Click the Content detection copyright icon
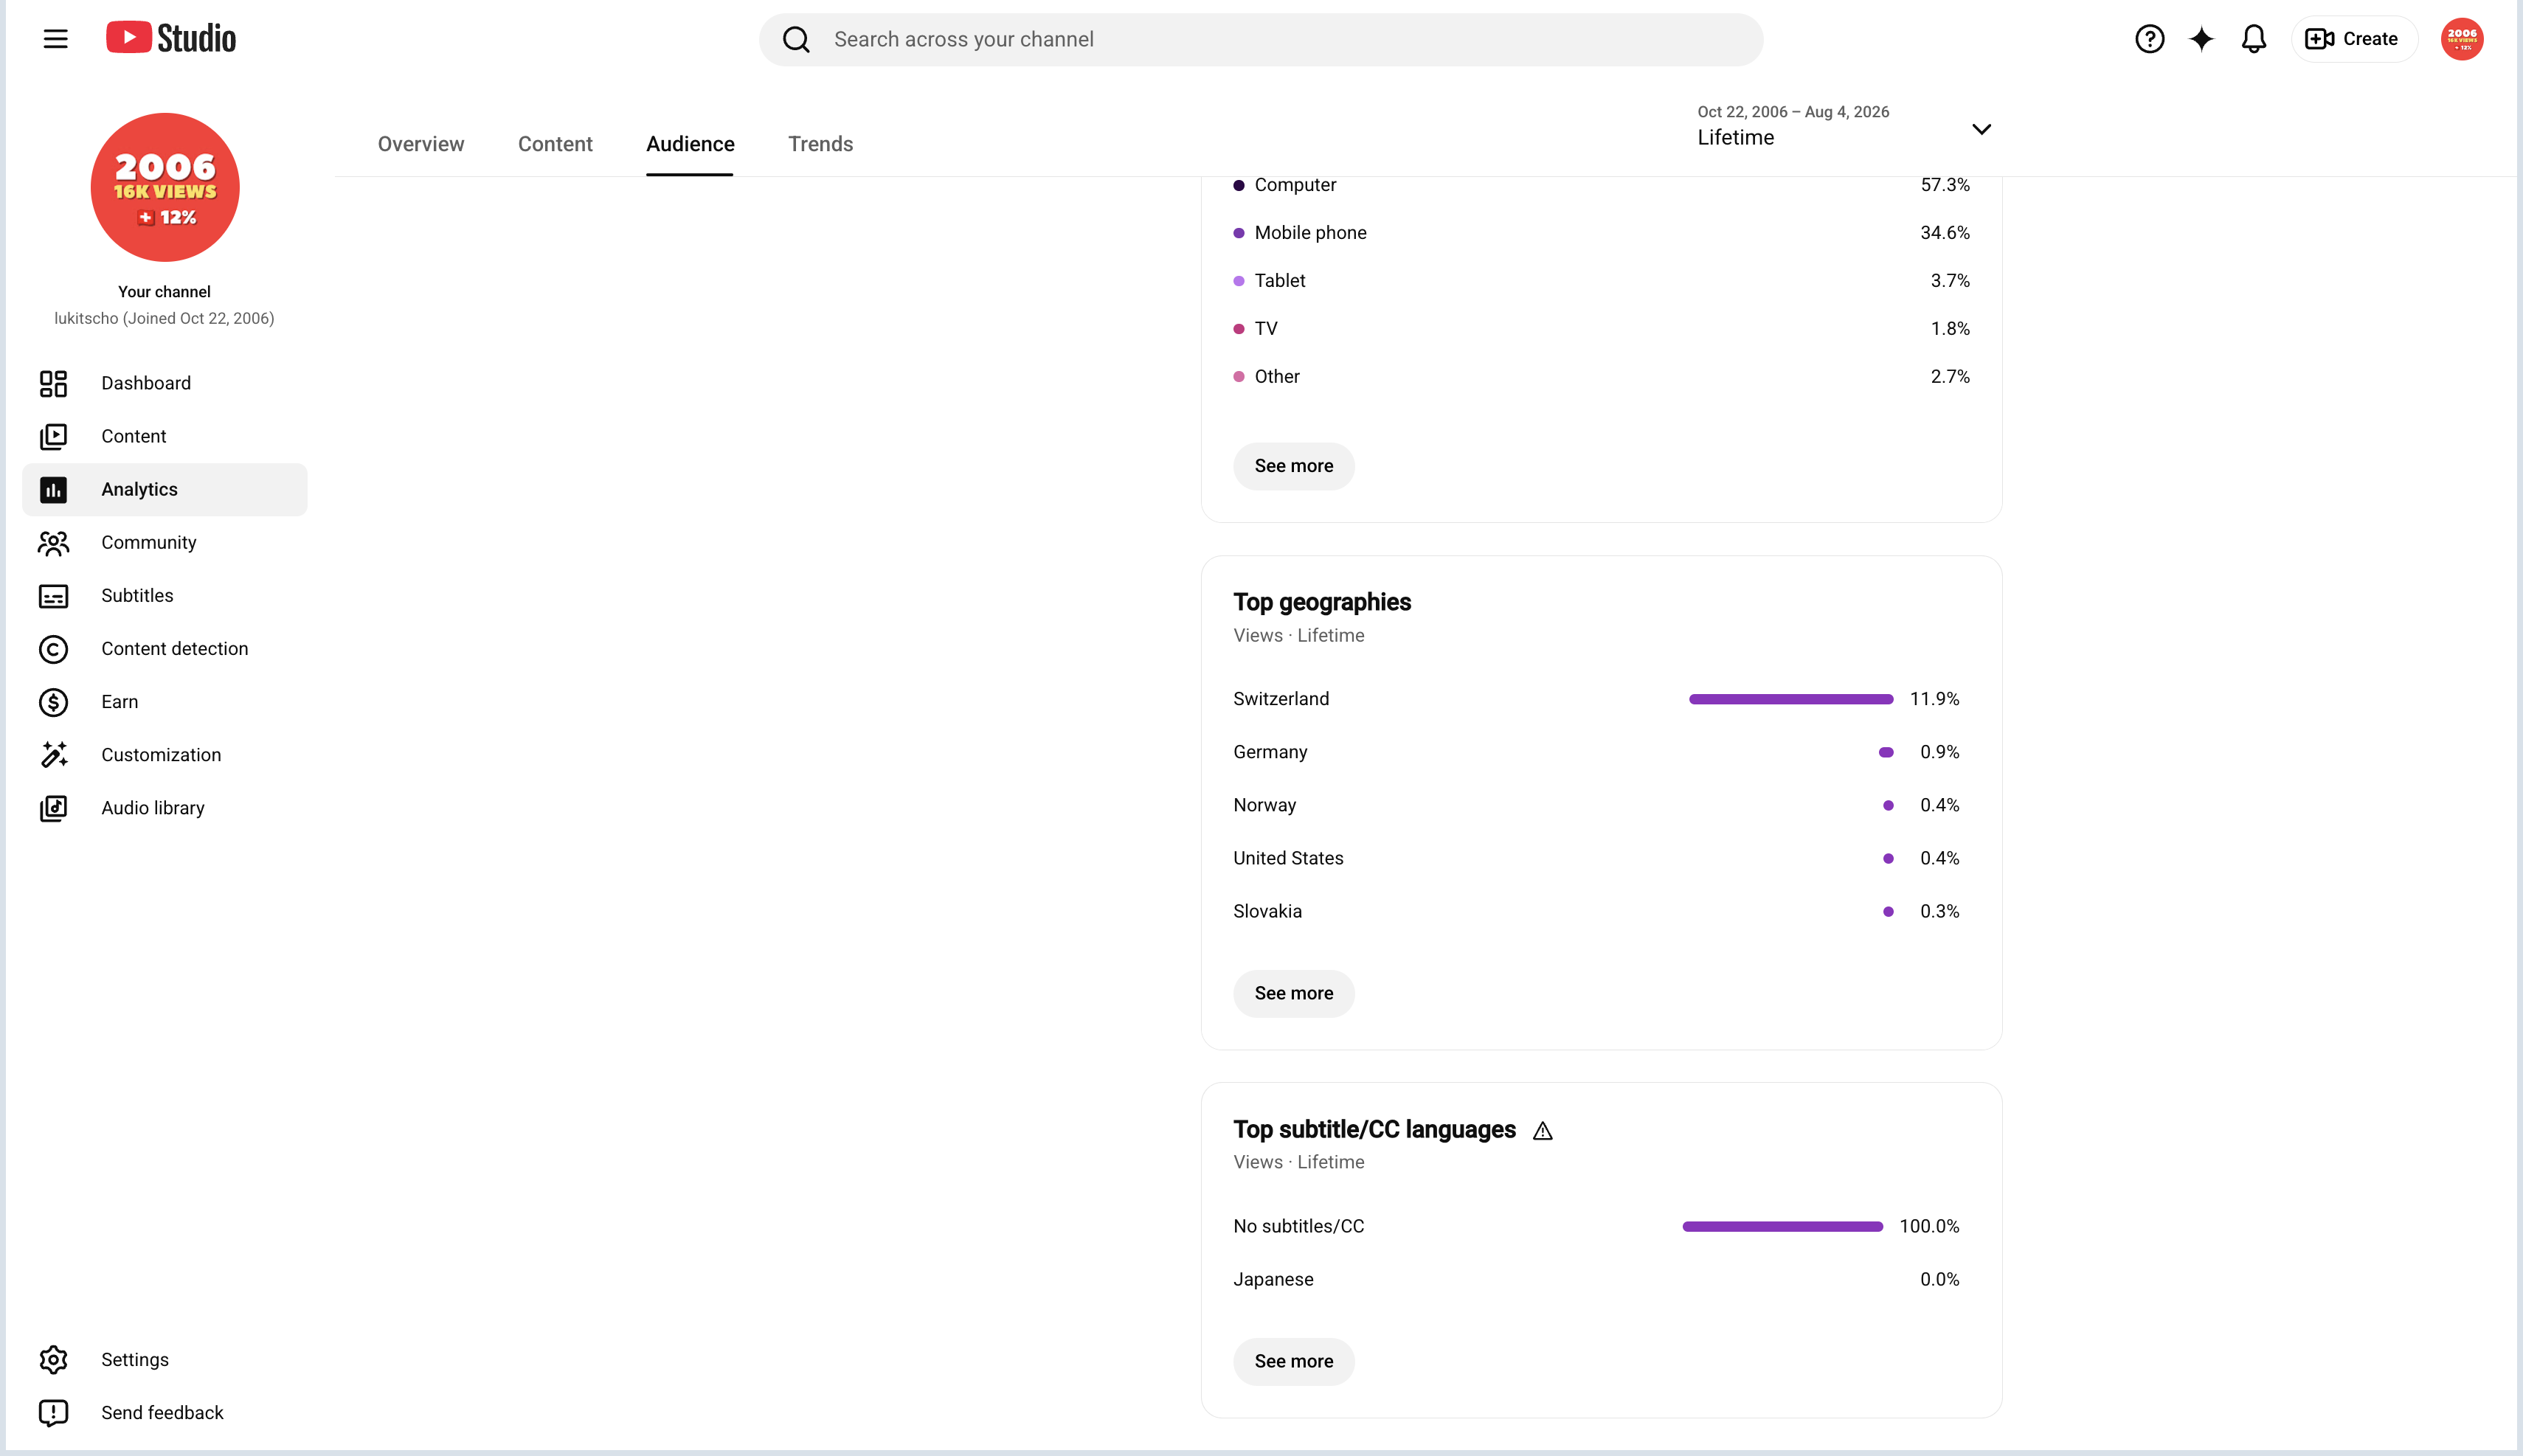The width and height of the screenshot is (2523, 1456). coord(53,649)
